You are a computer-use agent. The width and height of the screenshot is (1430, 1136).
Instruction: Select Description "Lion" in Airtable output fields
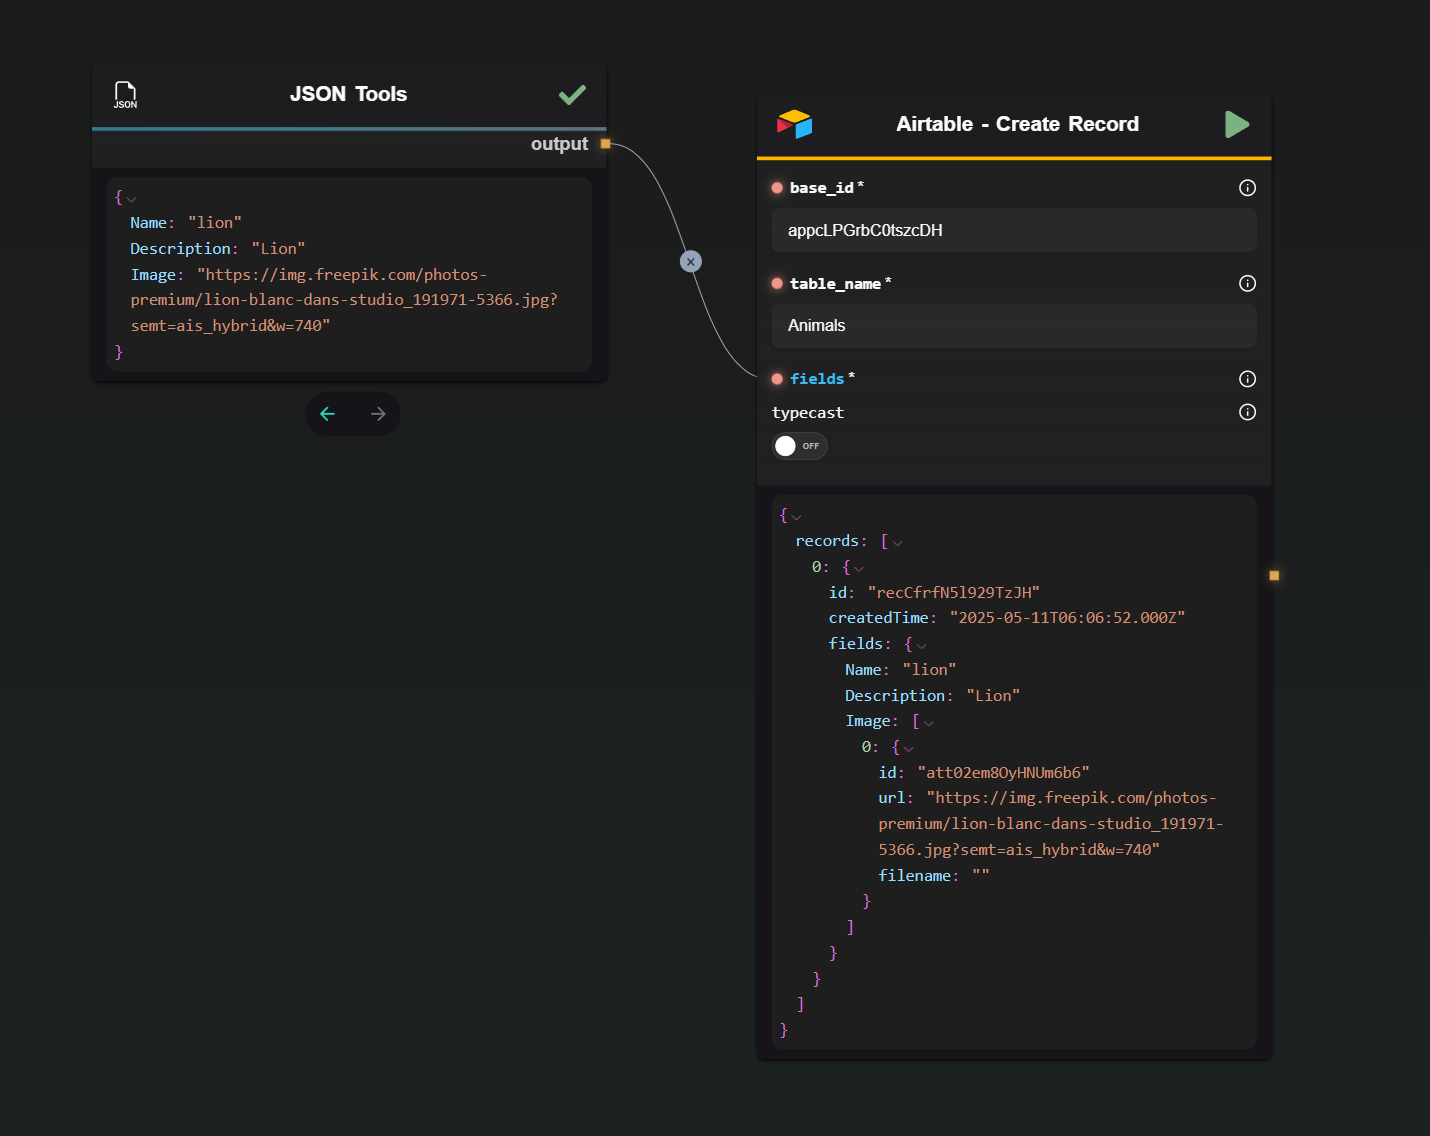[x=993, y=696]
